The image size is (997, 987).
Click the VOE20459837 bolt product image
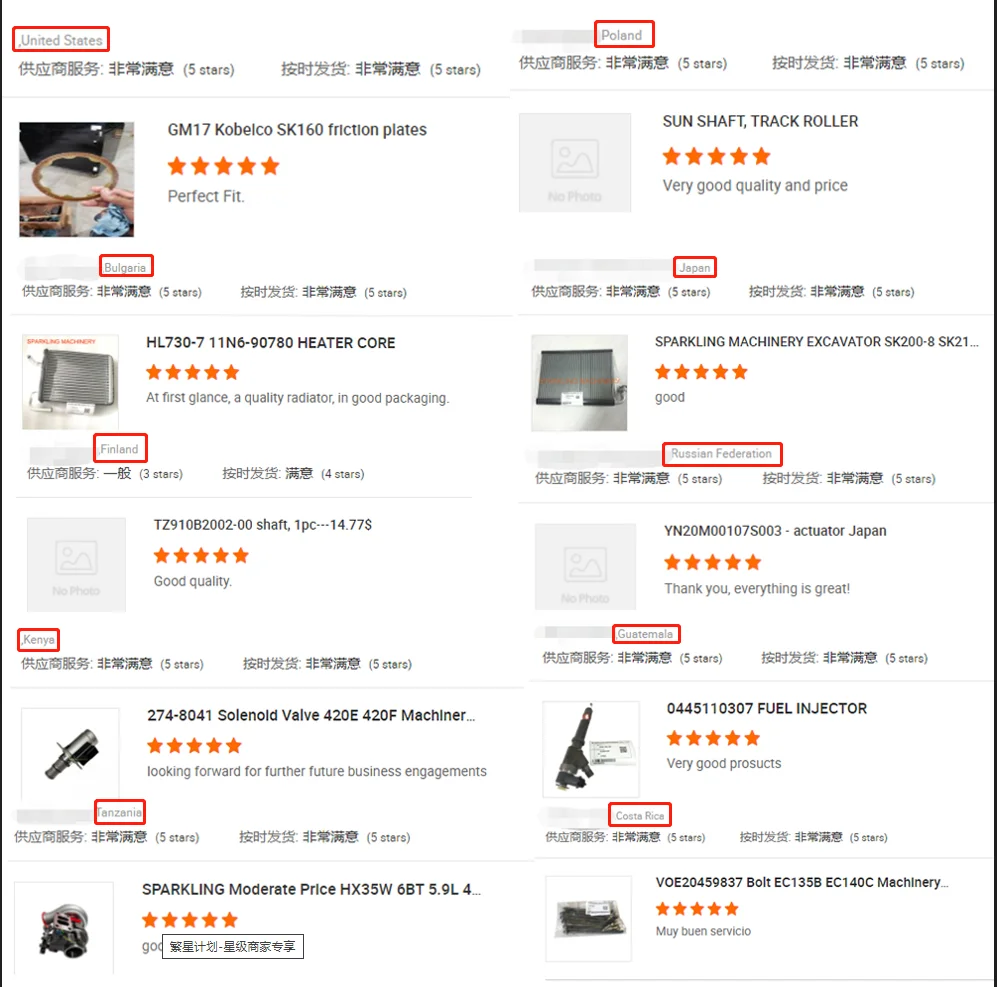[x=589, y=918]
